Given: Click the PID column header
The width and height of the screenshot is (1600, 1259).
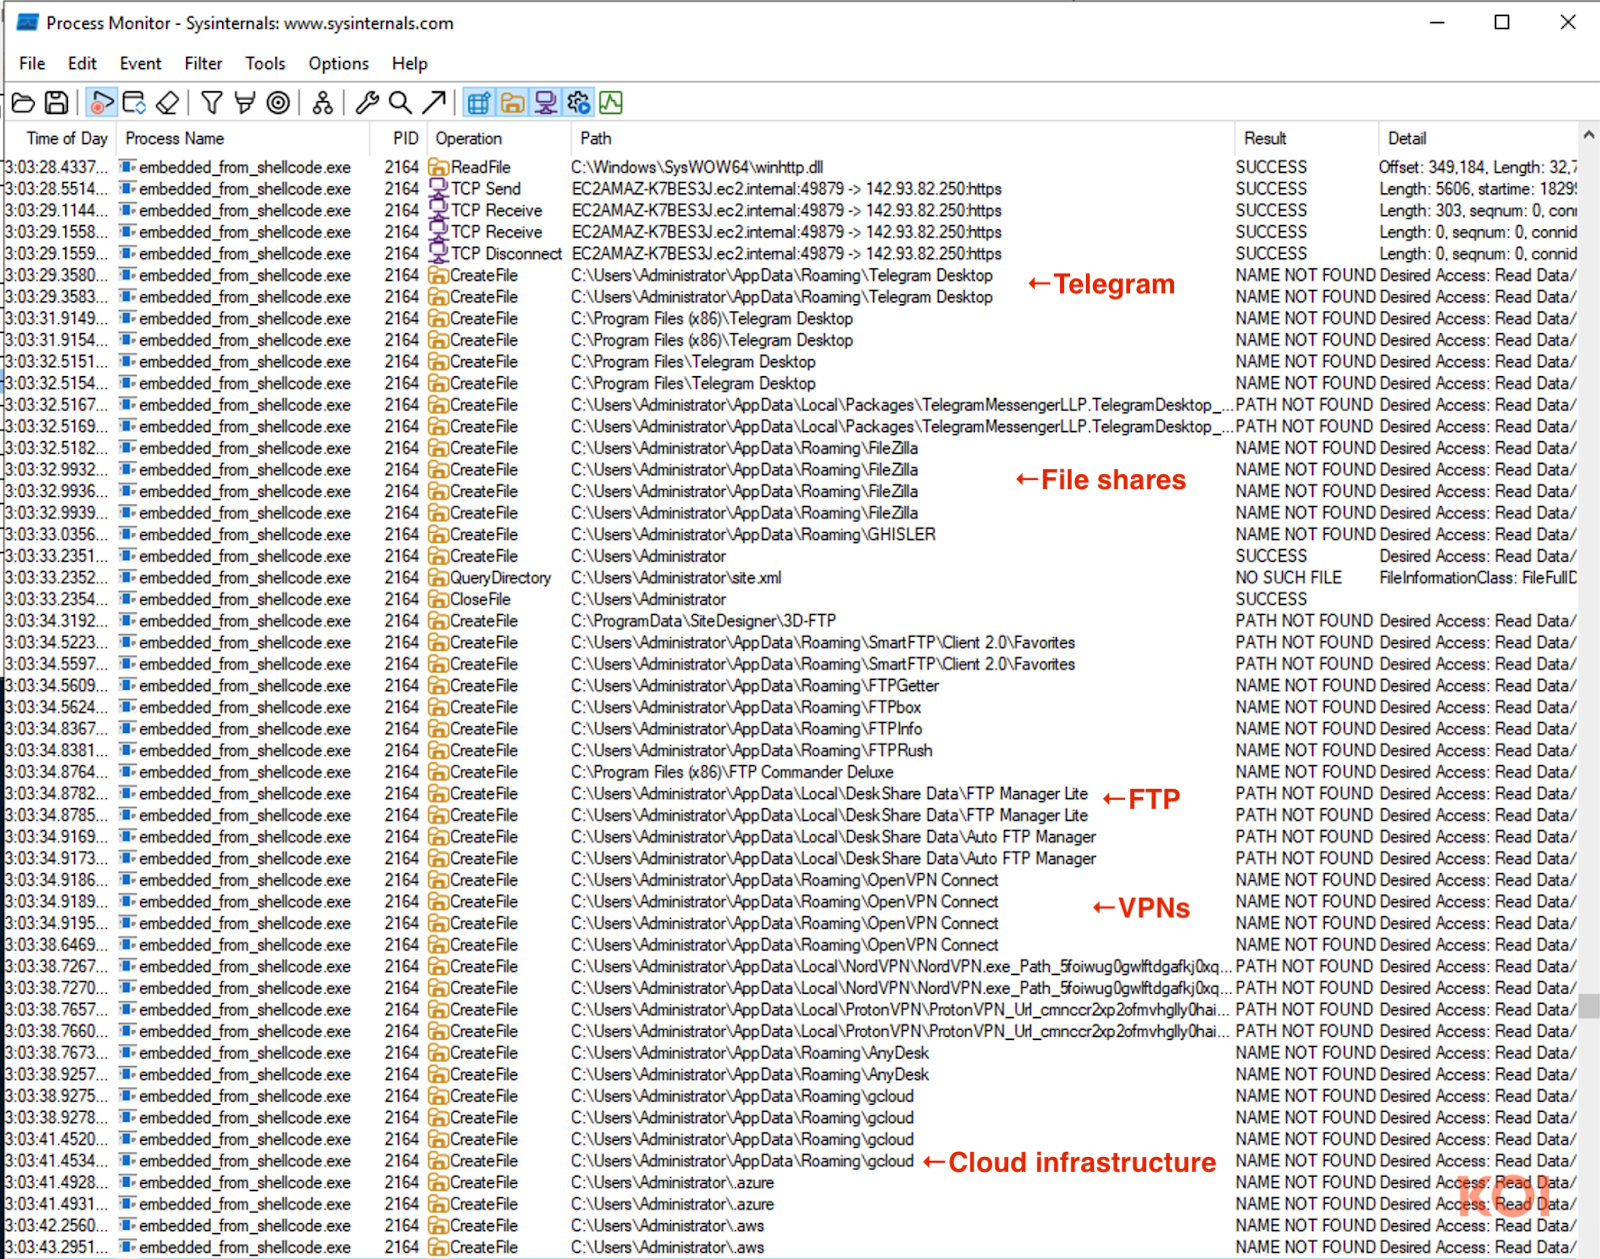Looking at the screenshot, I should click(x=400, y=138).
